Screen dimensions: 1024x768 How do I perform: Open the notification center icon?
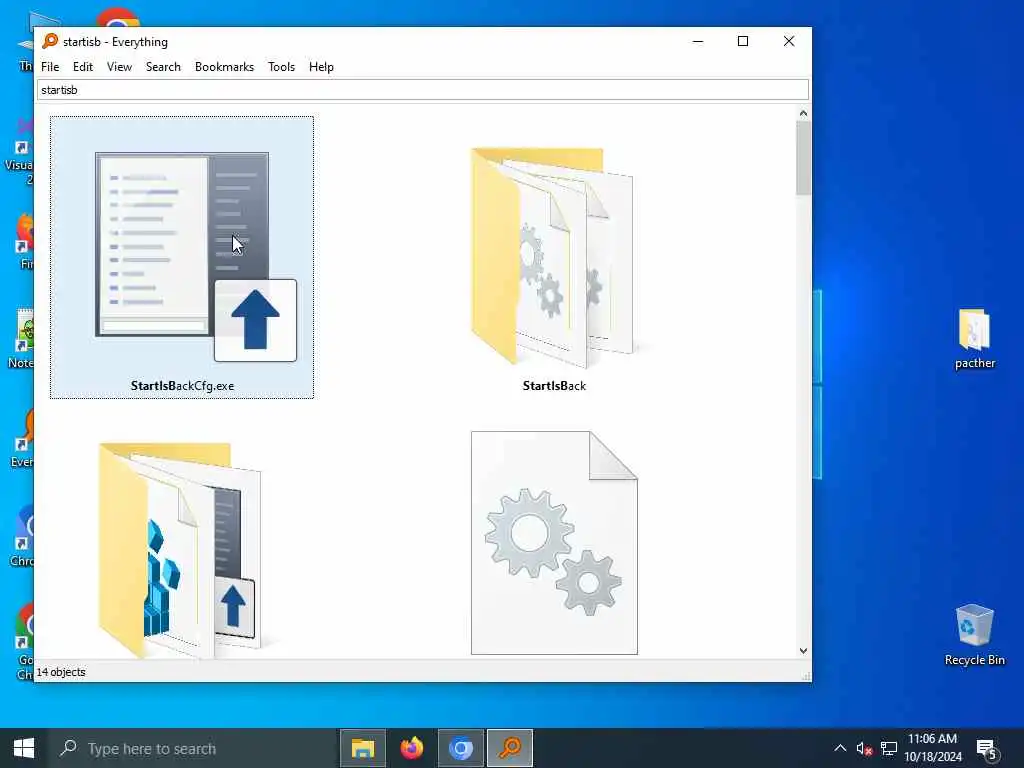point(987,749)
